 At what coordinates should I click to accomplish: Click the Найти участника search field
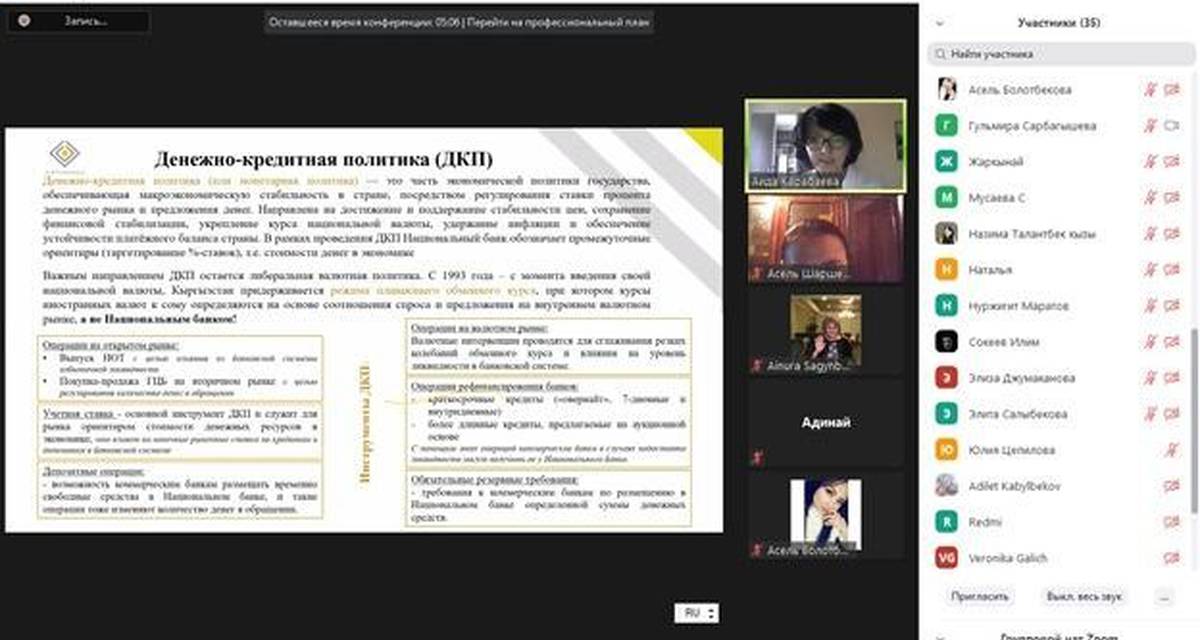click(x=1060, y=54)
